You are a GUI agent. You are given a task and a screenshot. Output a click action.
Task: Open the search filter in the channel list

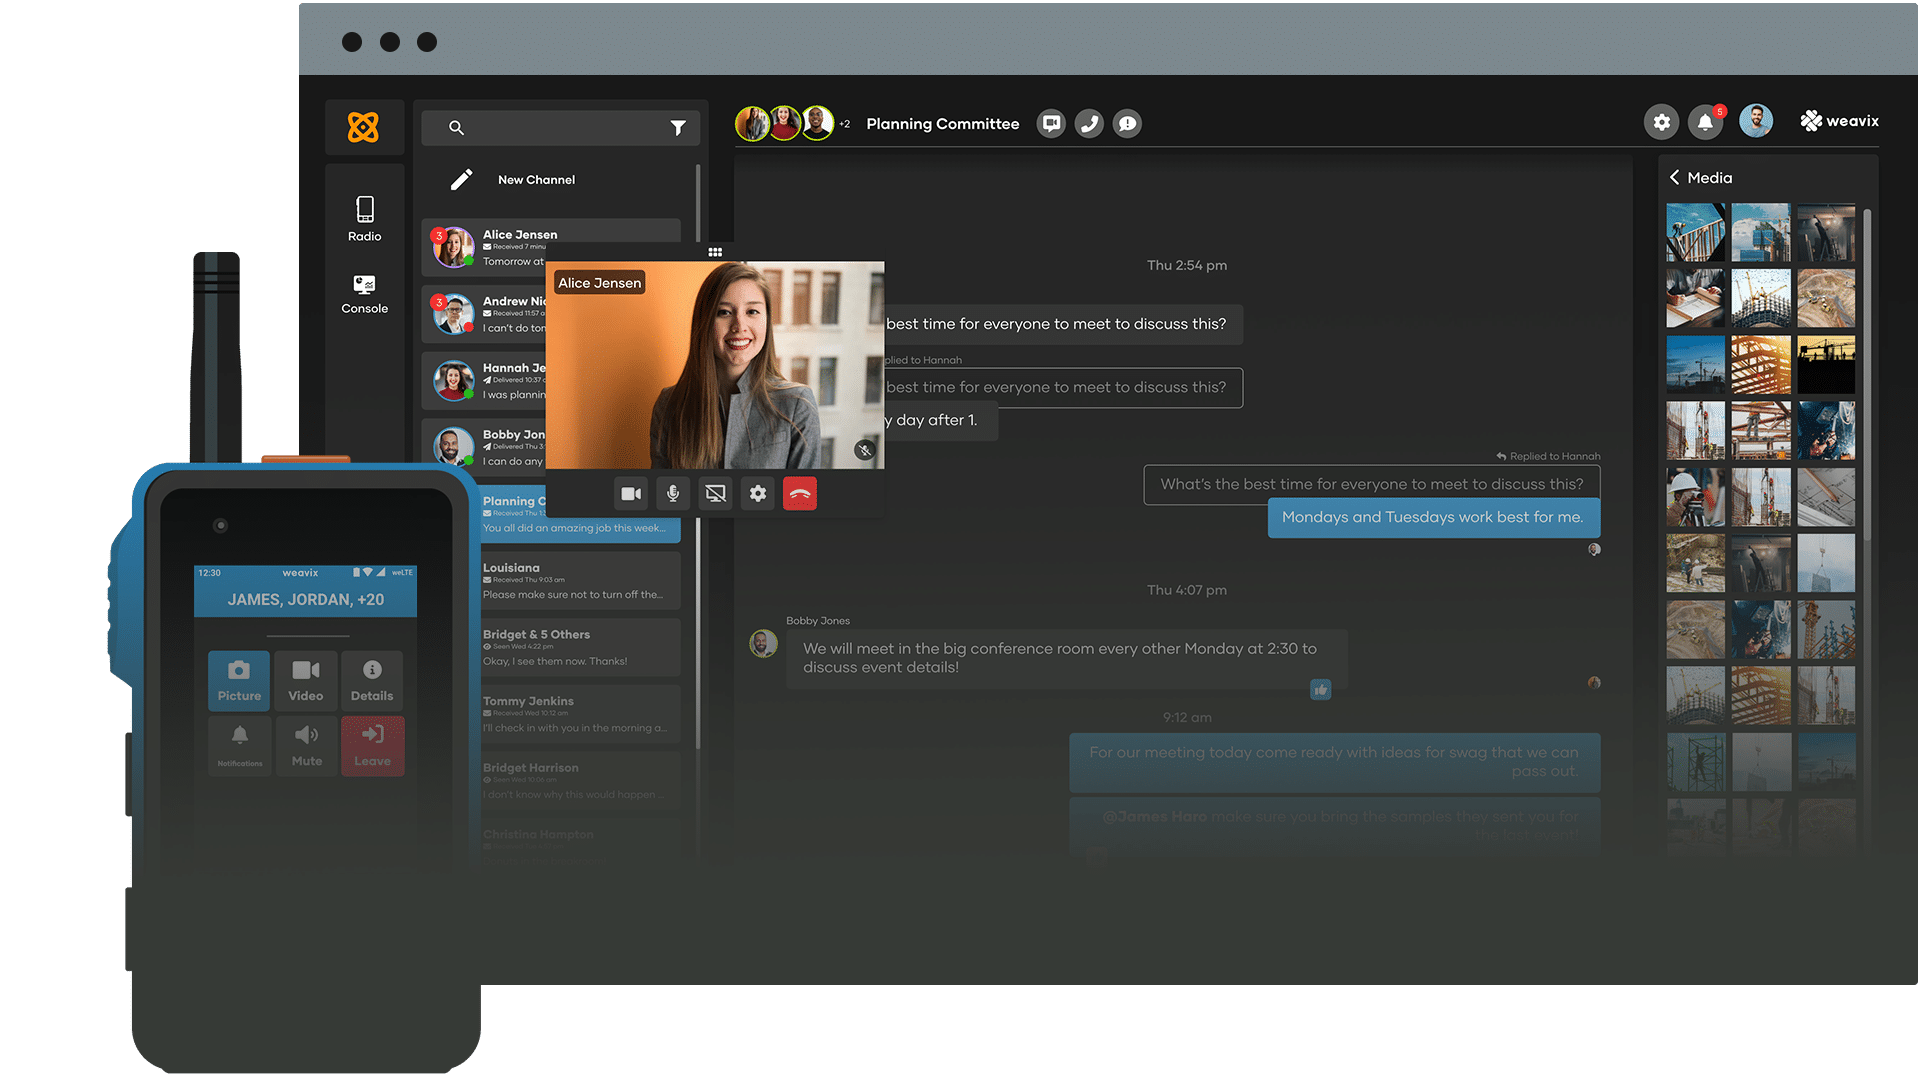(x=679, y=127)
